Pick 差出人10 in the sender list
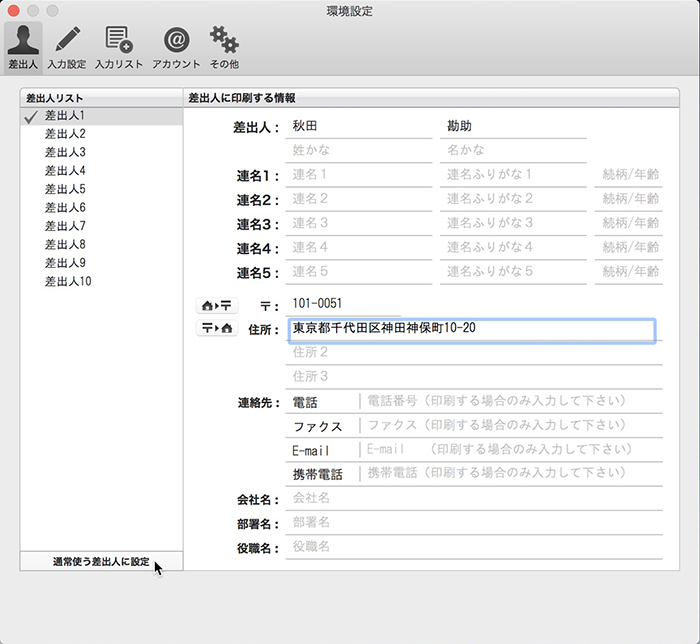 click(x=68, y=282)
